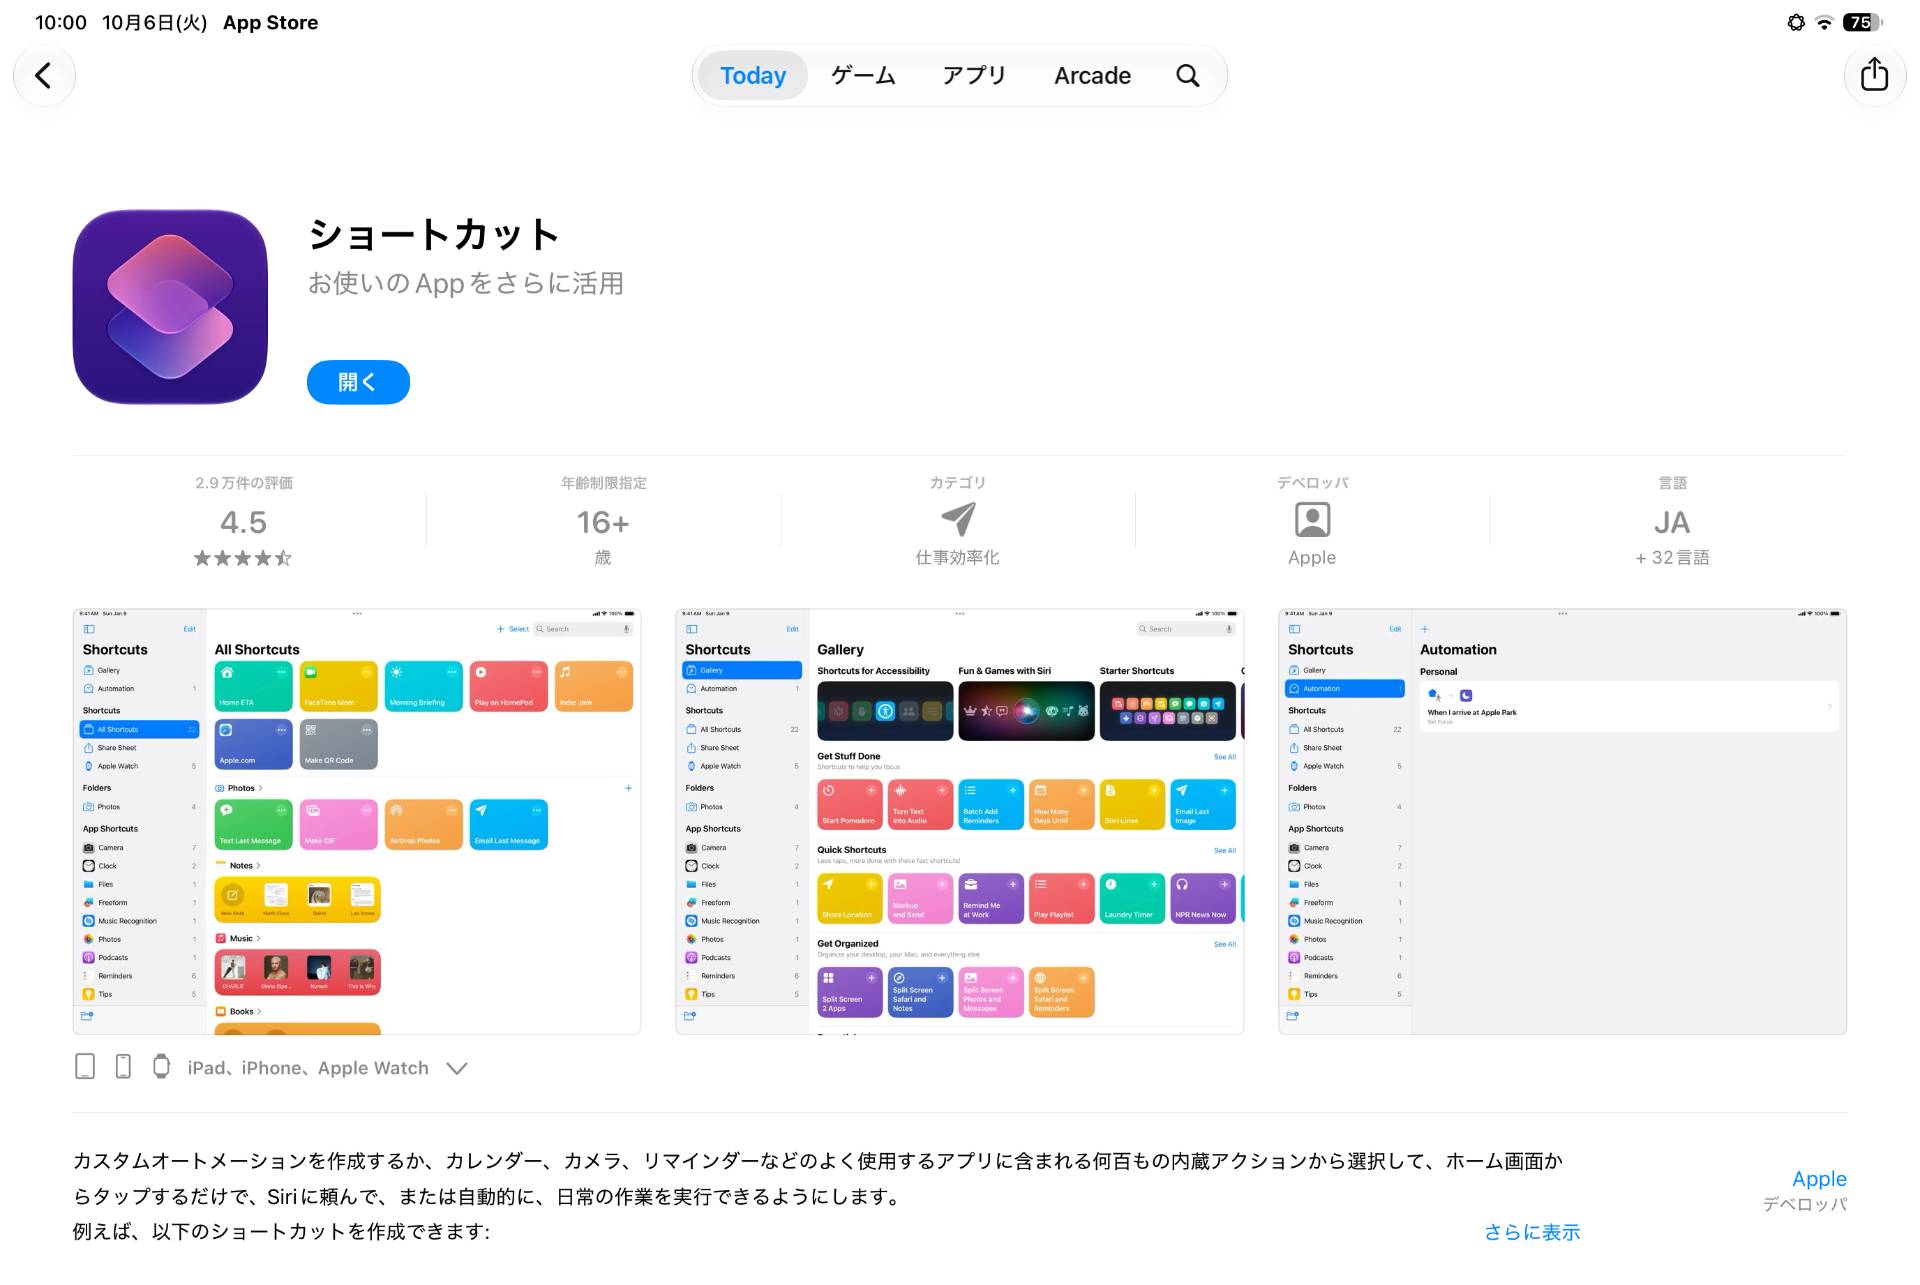Tap the 4.5 rating value

pyautogui.click(x=243, y=522)
